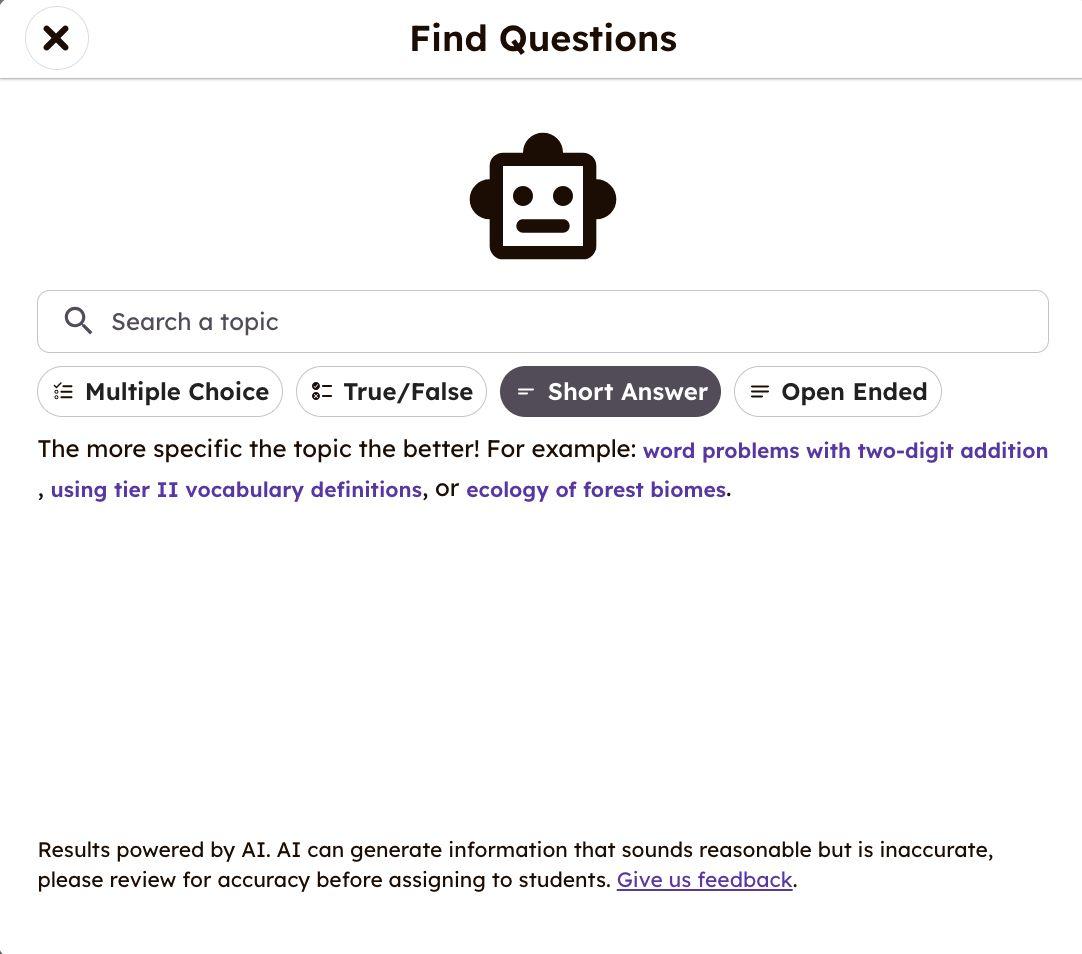
Task: Click the short lines icon in Short Answer
Action: click(526, 392)
